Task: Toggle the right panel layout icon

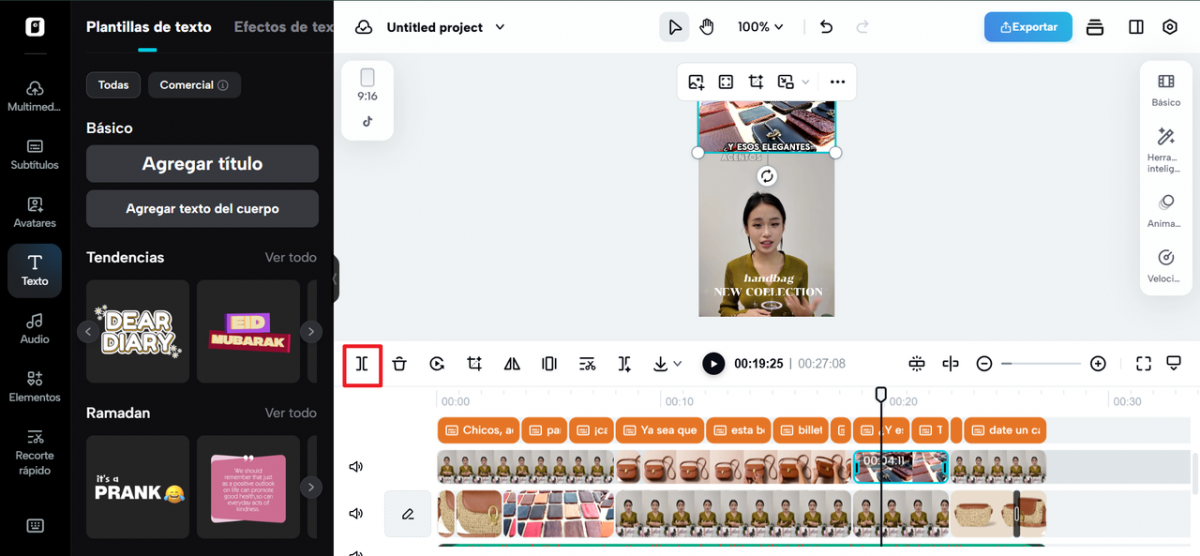Action: point(1136,27)
